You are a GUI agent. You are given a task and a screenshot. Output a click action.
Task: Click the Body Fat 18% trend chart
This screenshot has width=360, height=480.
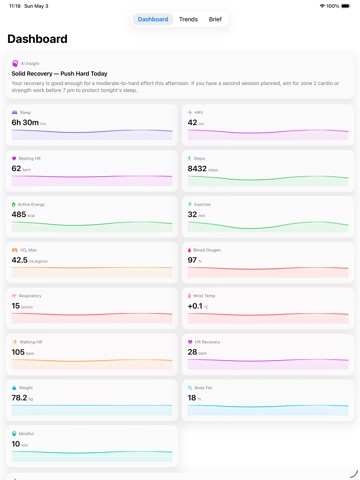[x=268, y=410]
